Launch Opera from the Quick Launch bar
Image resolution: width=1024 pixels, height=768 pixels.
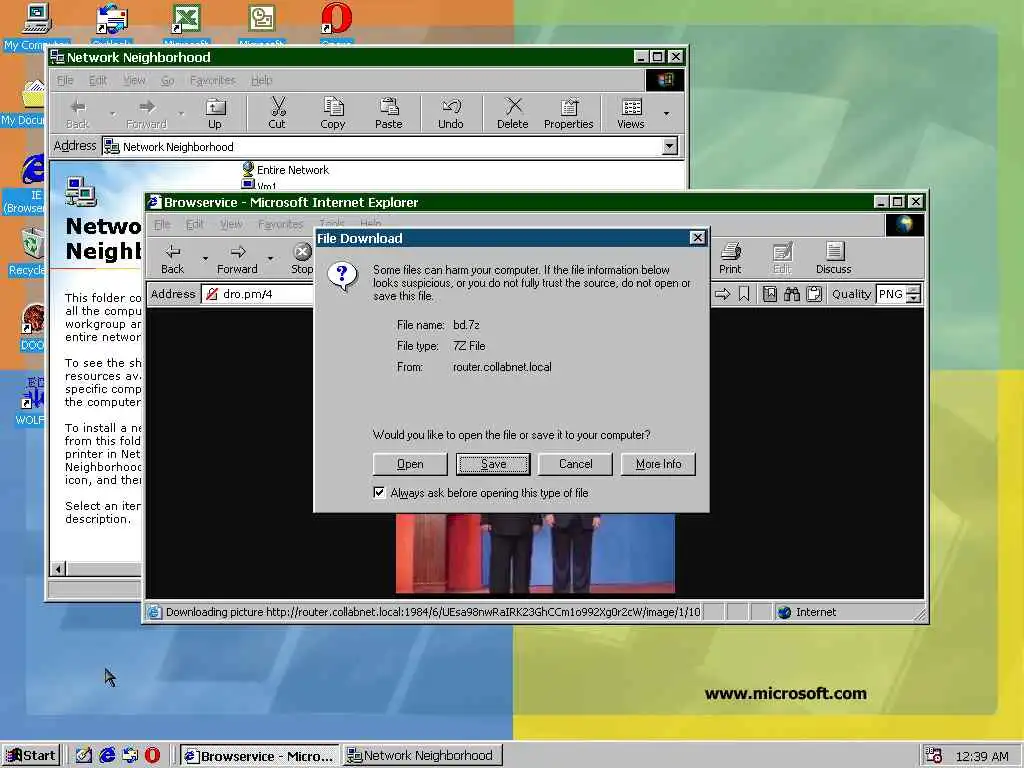(x=152, y=756)
